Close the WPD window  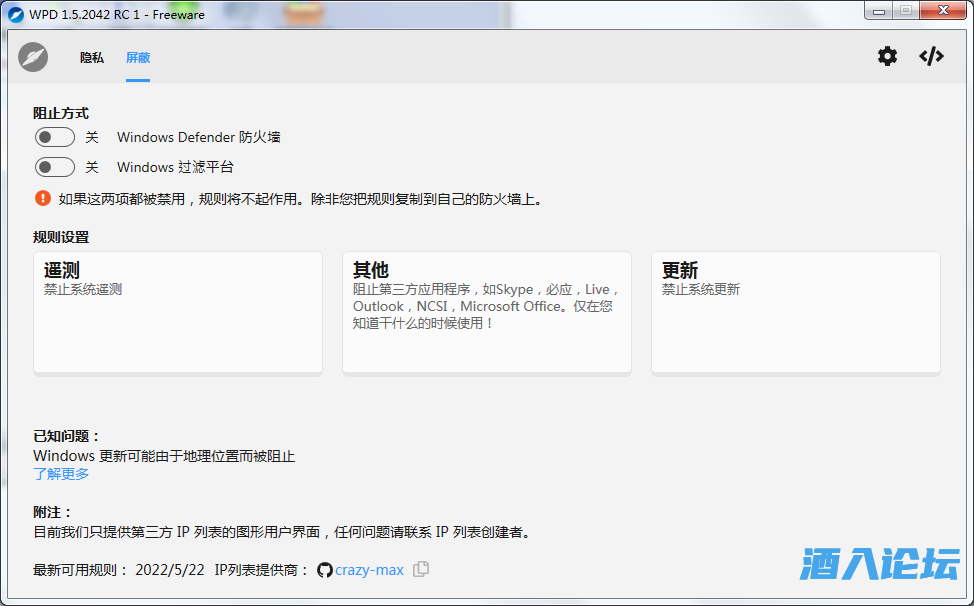pyautogui.click(x=943, y=11)
